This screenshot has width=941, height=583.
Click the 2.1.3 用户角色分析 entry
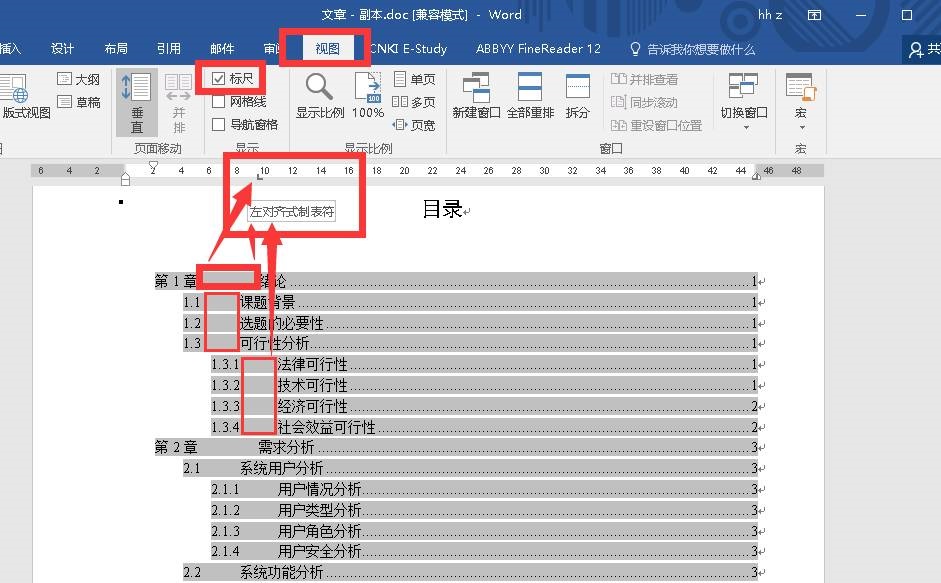(484, 531)
